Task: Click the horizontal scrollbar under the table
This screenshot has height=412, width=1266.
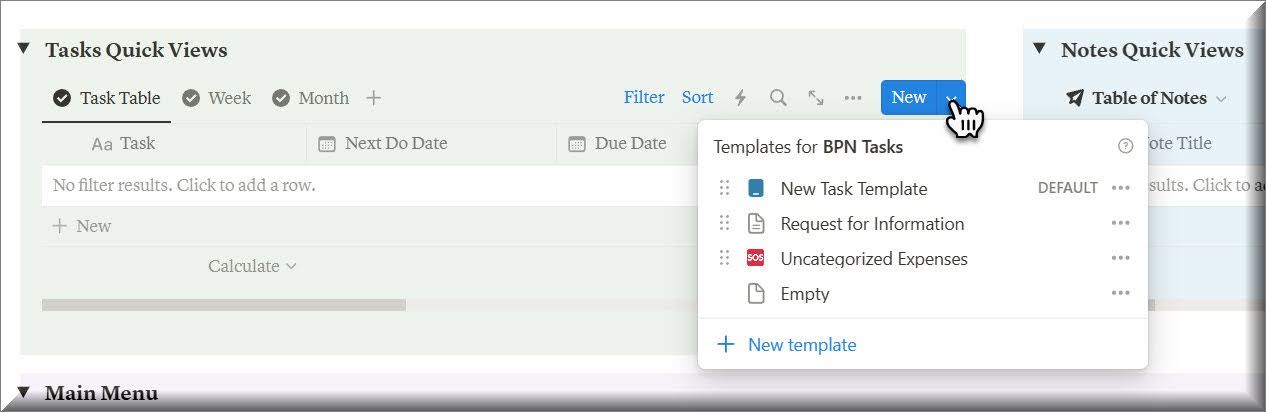Action: point(224,305)
